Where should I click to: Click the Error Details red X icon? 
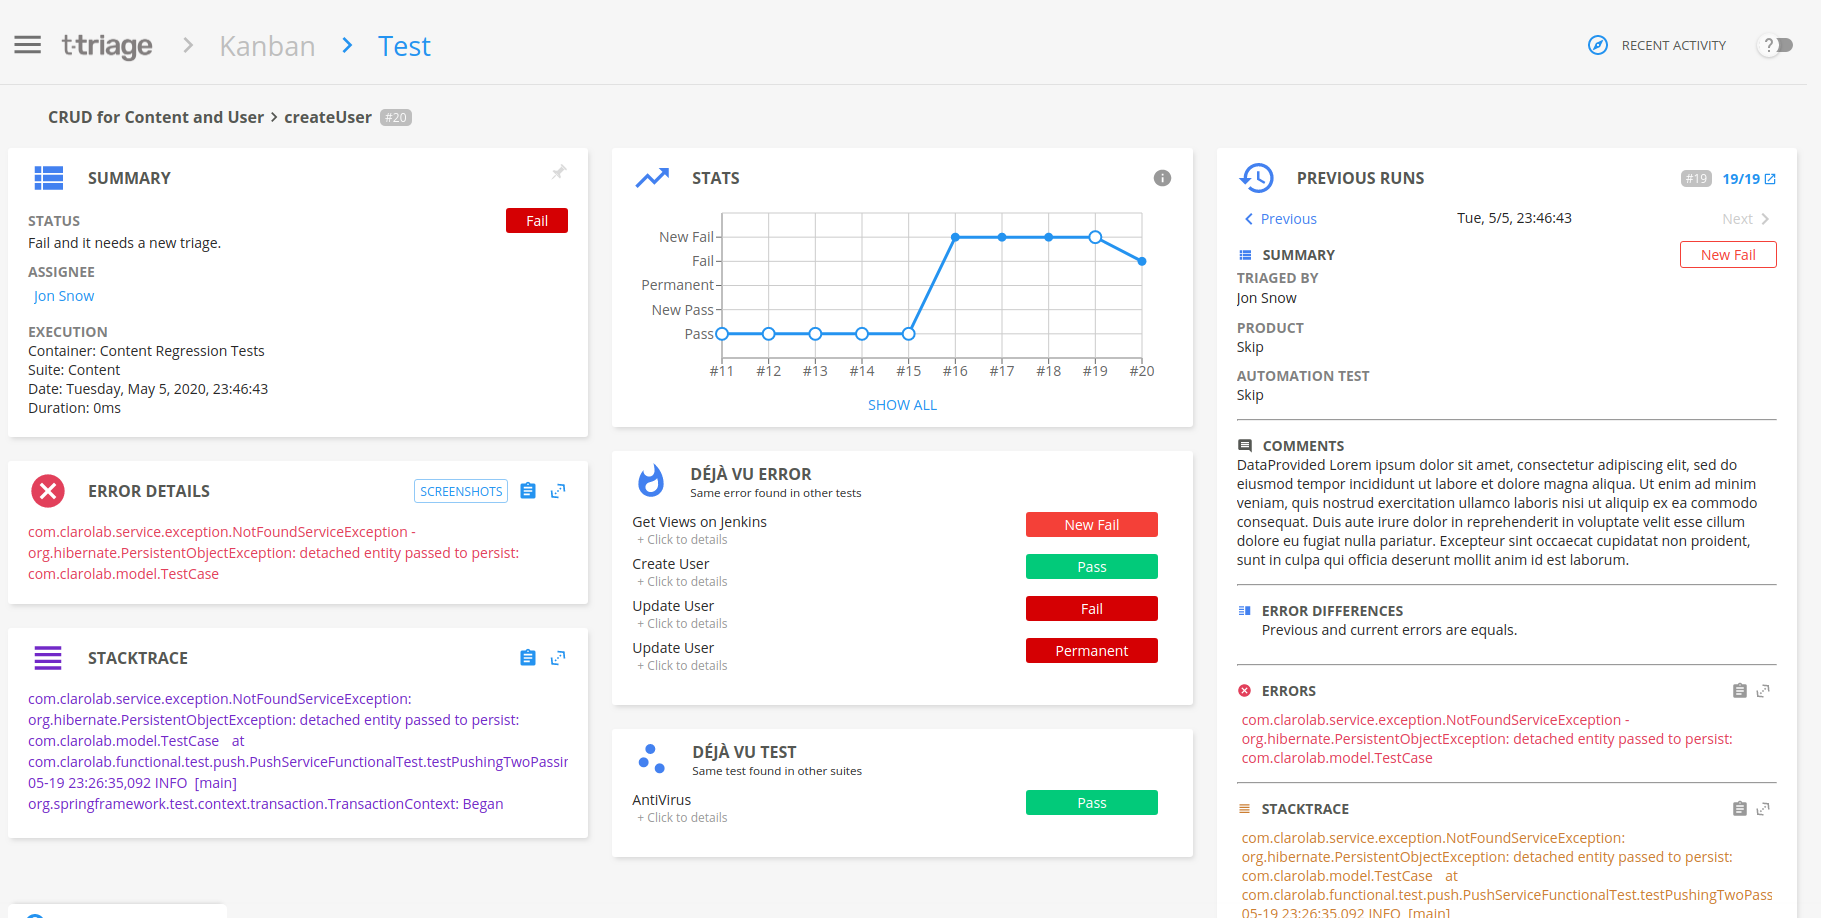[x=48, y=491]
